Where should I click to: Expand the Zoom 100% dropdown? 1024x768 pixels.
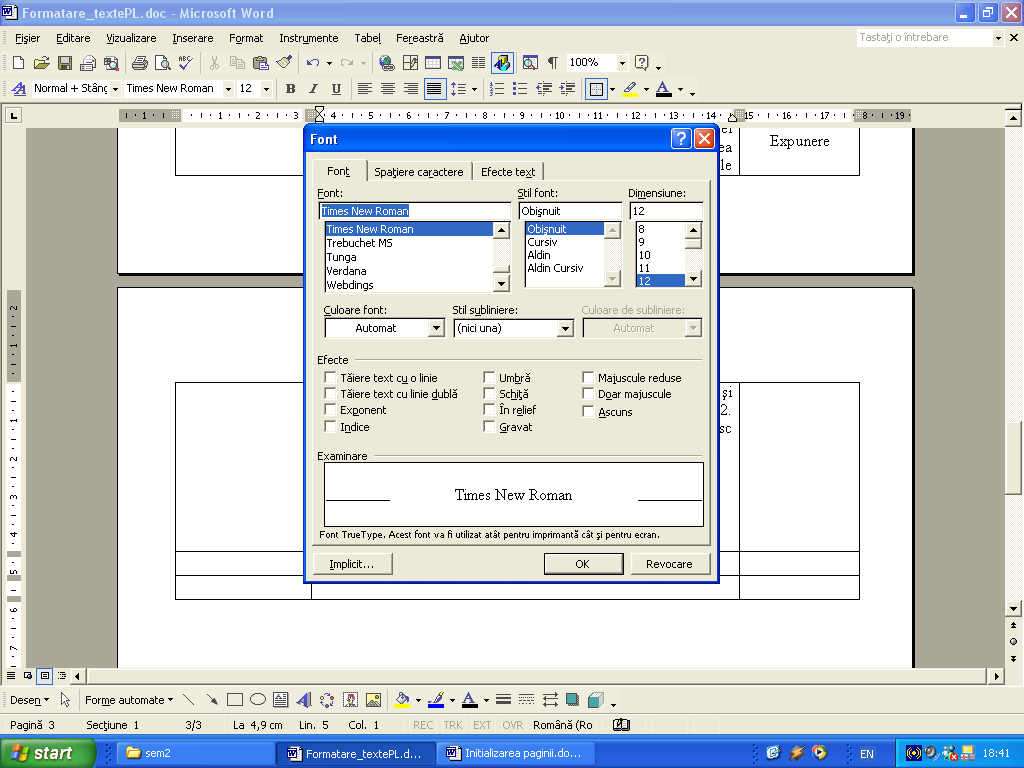click(622, 63)
